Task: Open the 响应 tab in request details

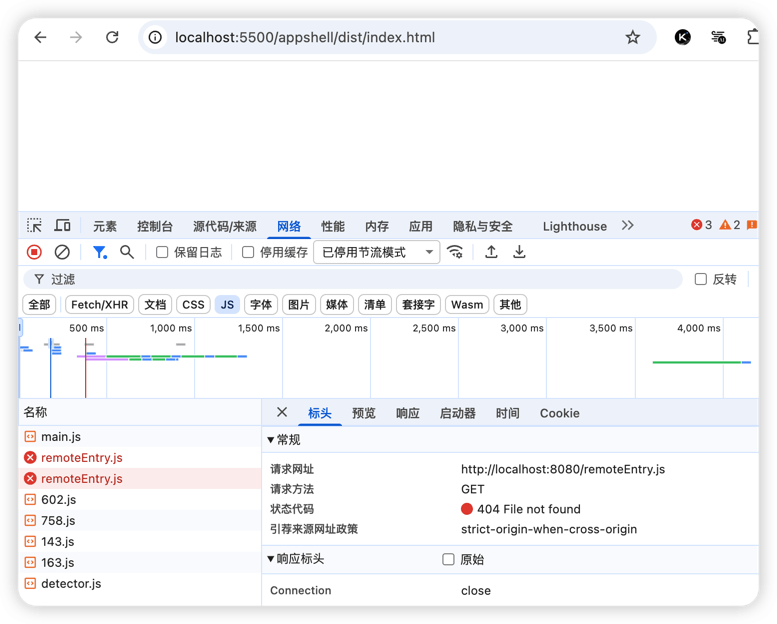Action: coord(408,413)
